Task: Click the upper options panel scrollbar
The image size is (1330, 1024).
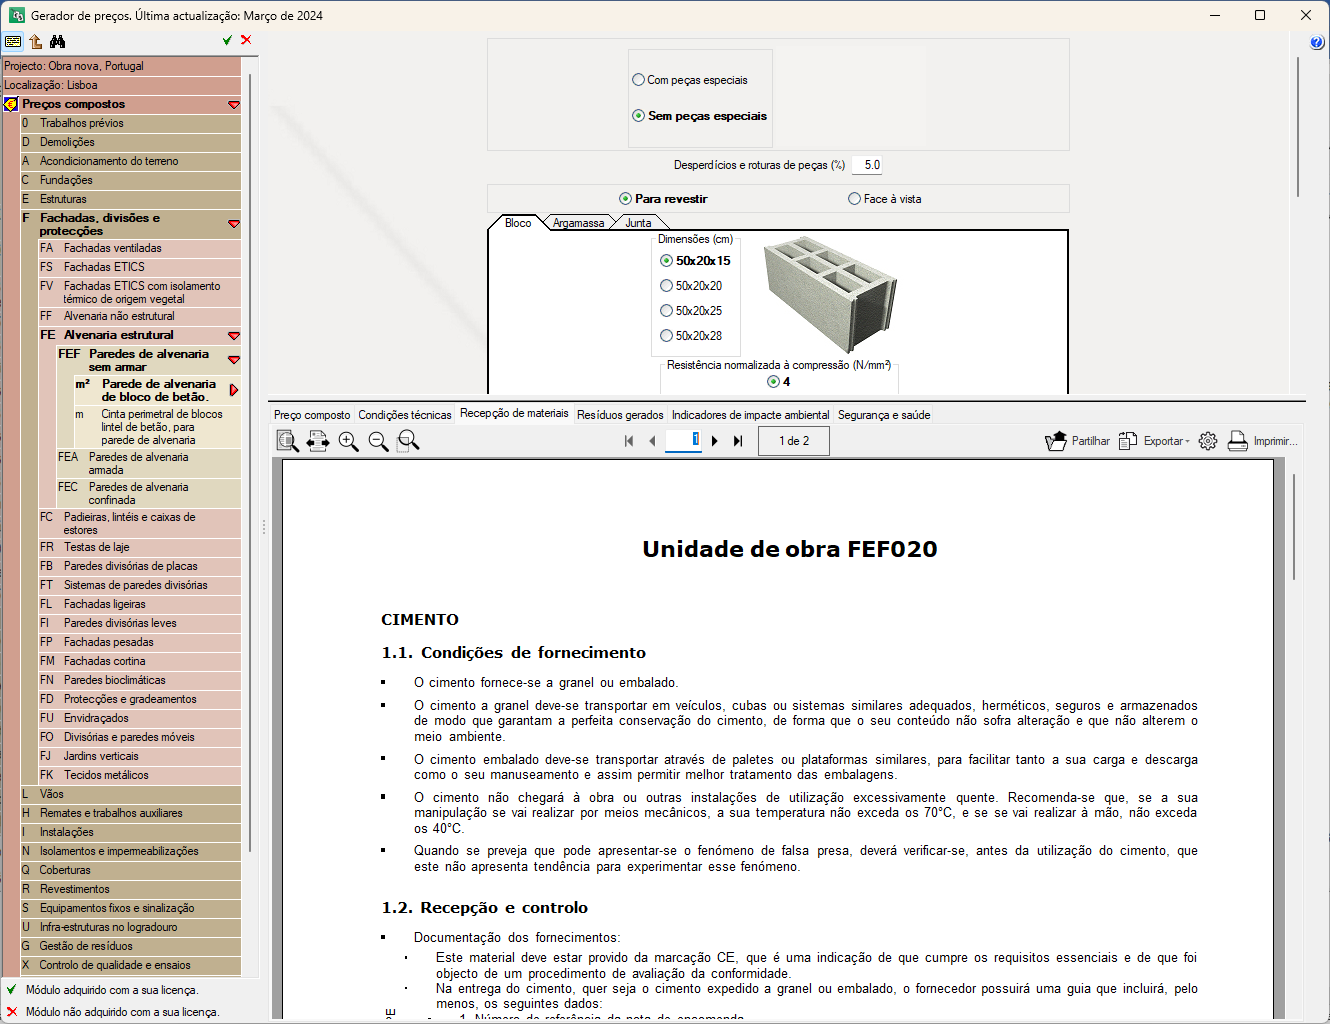Action: click(x=1298, y=127)
